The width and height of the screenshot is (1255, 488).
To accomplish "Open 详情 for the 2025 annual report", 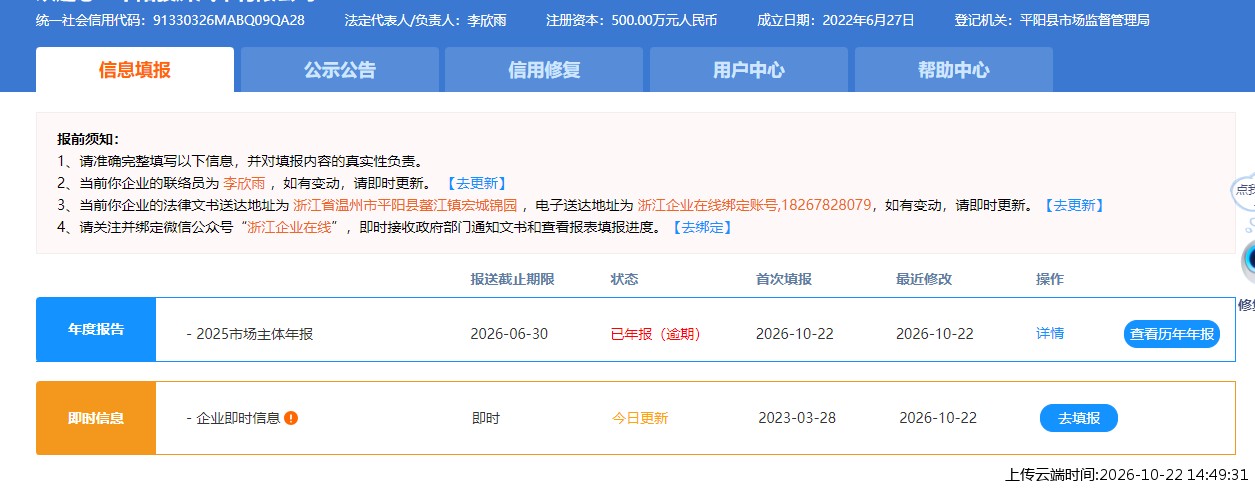I will pyautogui.click(x=1050, y=333).
